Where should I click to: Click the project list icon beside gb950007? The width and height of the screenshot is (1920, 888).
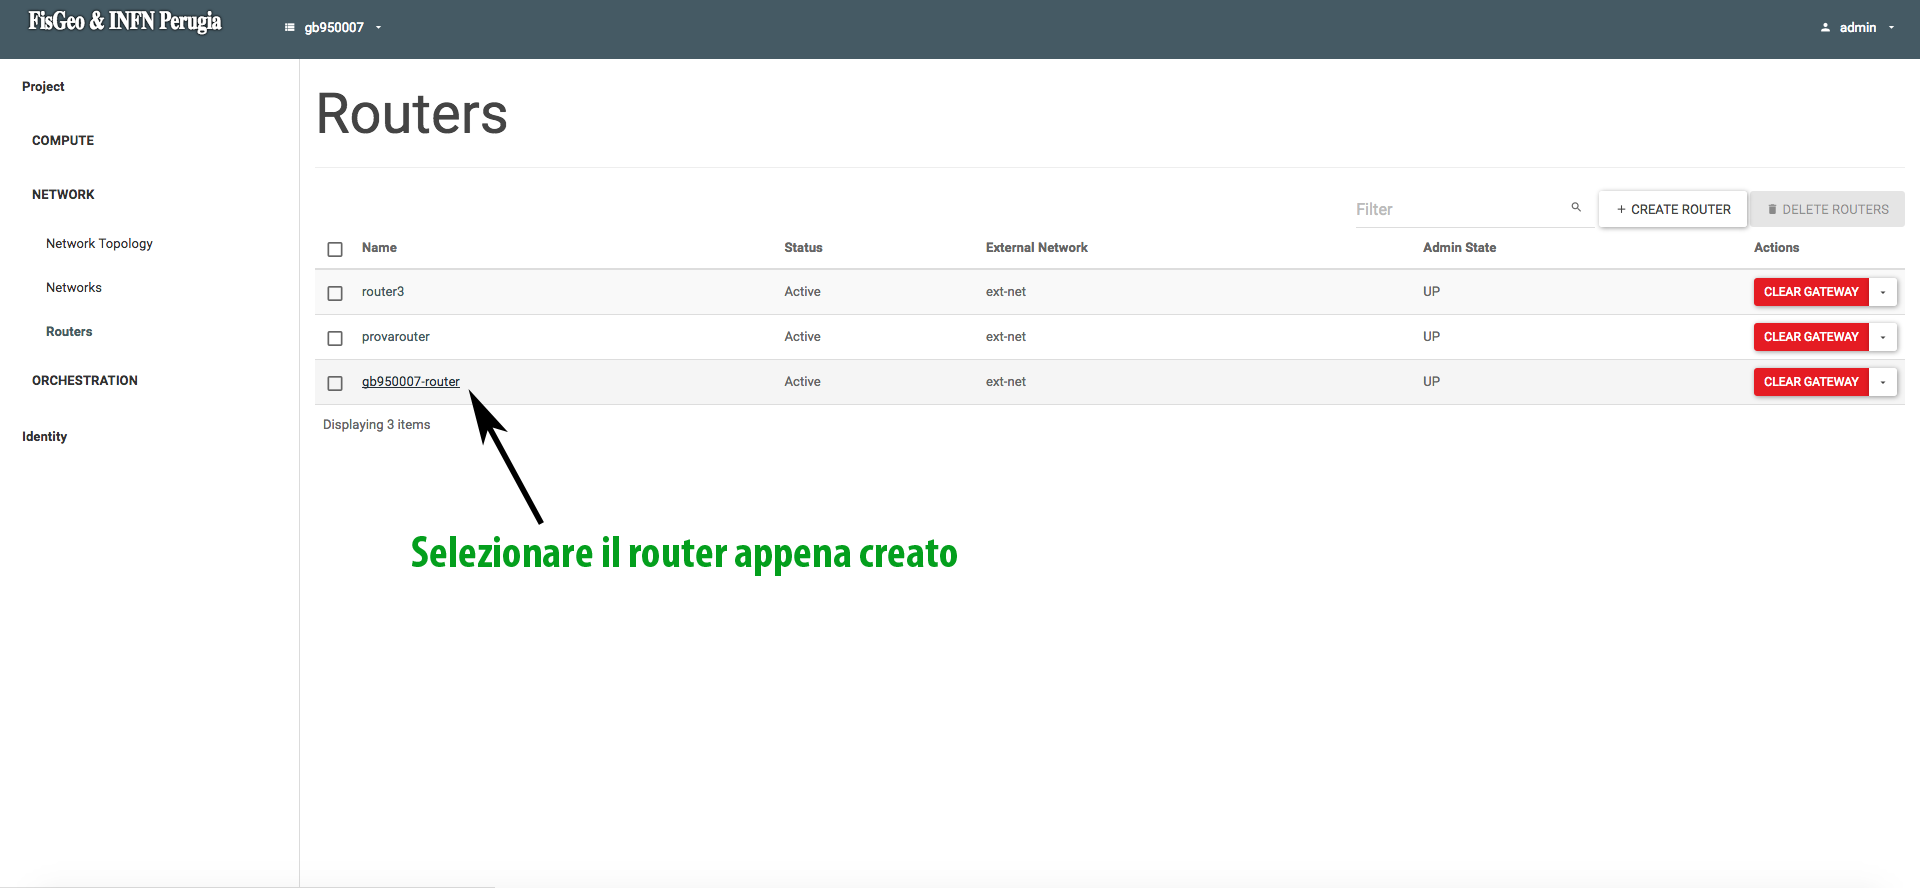tap(289, 28)
